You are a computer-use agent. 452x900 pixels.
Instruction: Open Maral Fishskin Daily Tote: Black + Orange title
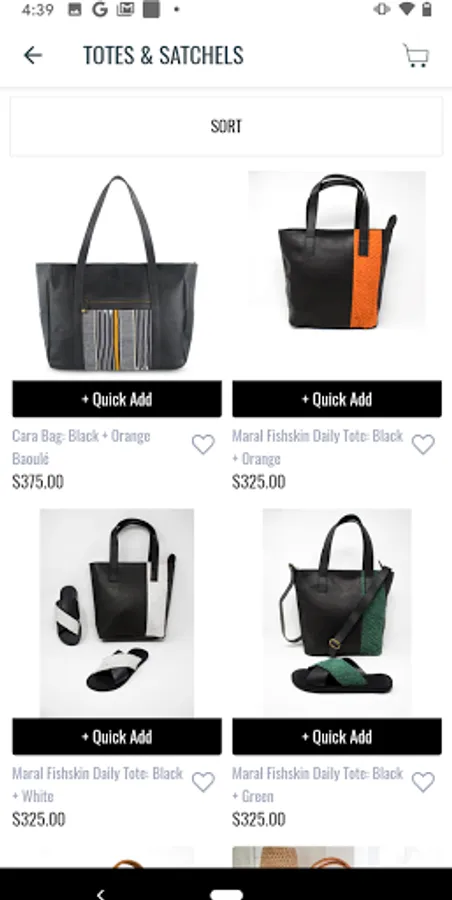(x=318, y=447)
